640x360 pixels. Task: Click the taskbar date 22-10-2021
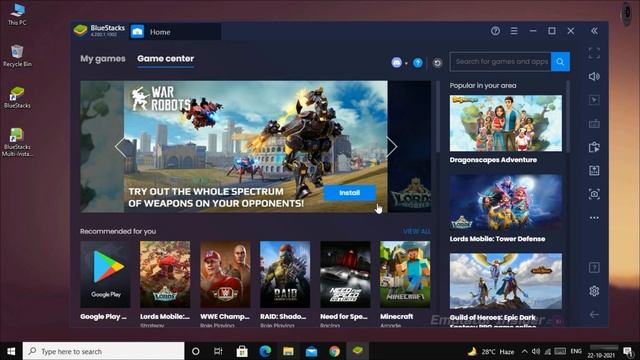[x=601, y=355]
